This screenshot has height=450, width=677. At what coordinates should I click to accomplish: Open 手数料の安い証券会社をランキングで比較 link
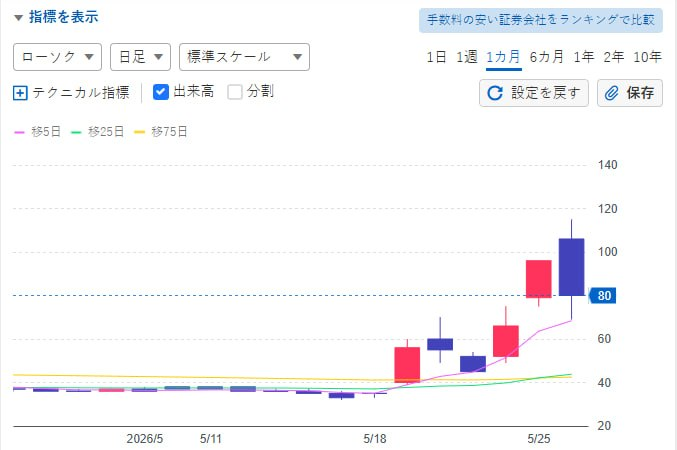tap(541, 20)
